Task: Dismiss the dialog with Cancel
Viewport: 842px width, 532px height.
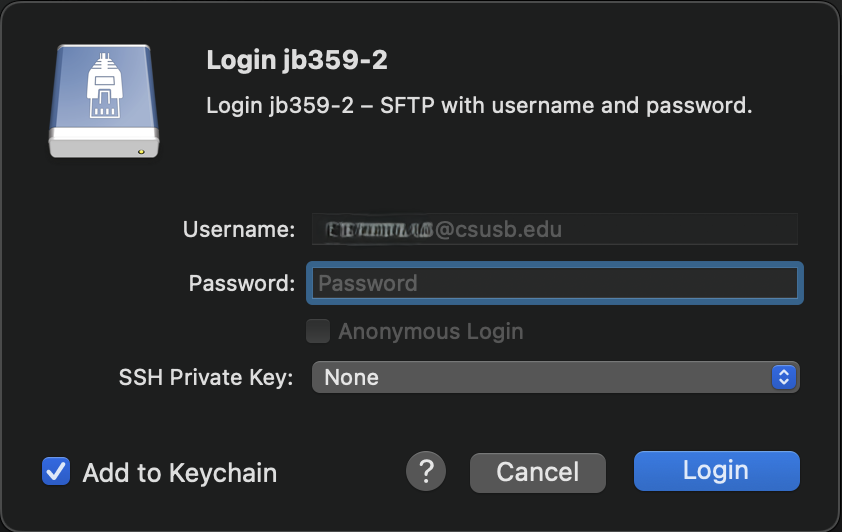Action: click(538, 472)
